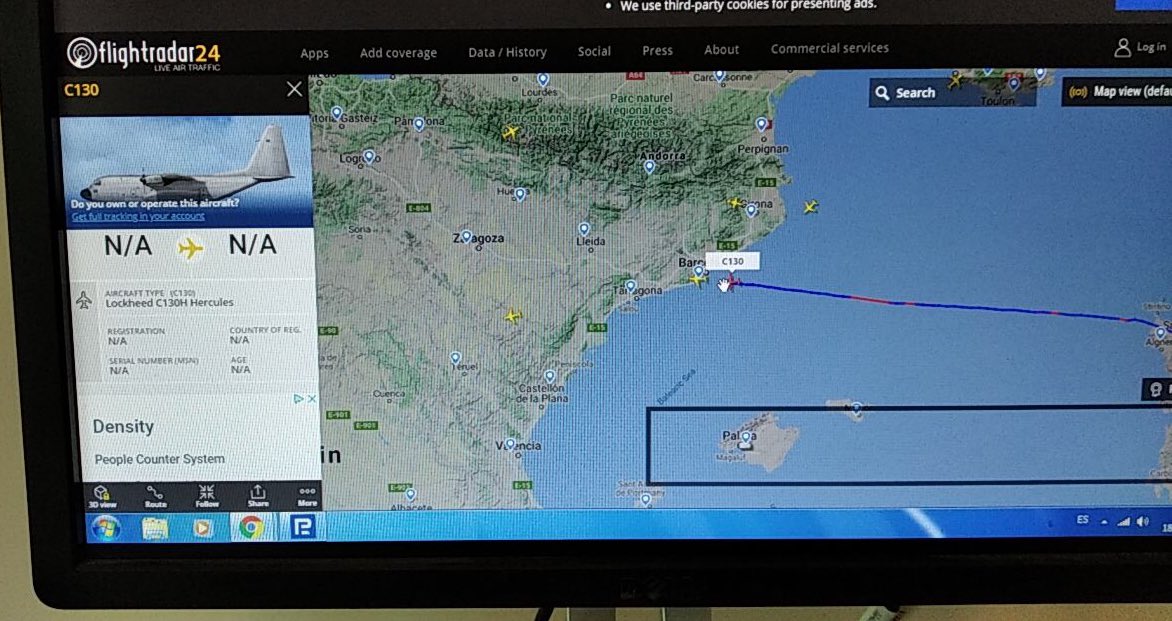Screen dimensions: 1172x621
Task: Click the Tarragona airport pin
Action: pyautogui.click(x=631, y=286)
